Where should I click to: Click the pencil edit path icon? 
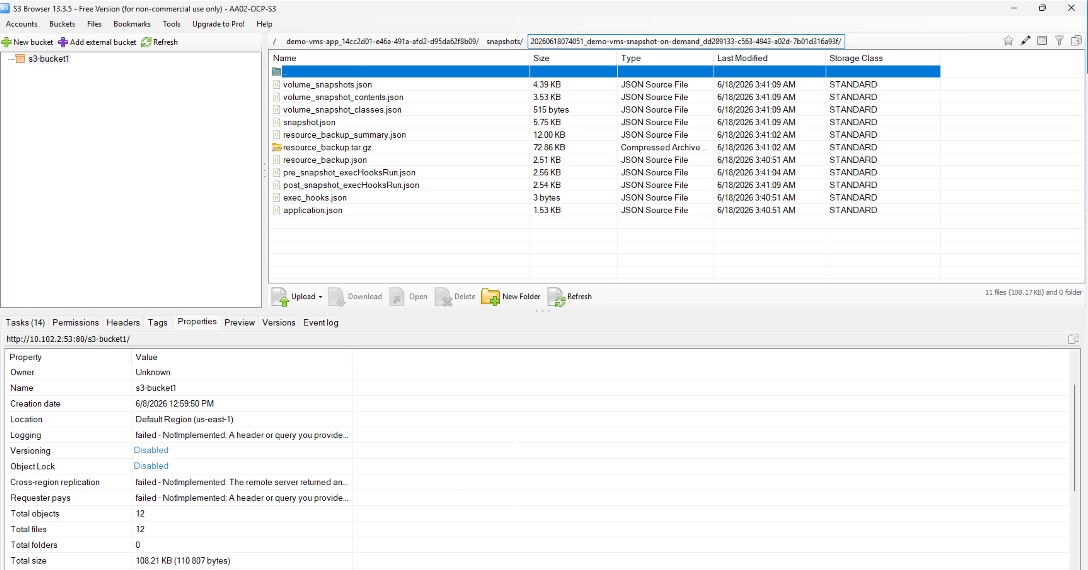click(1026, 41)
